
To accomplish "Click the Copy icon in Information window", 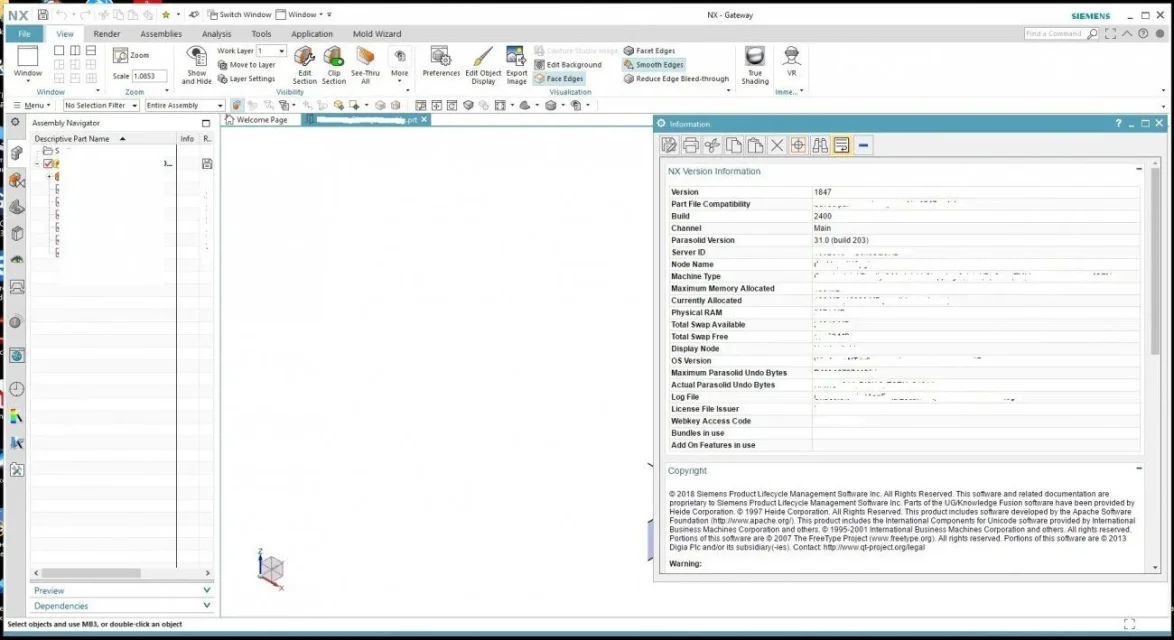I will coord(734,145).
